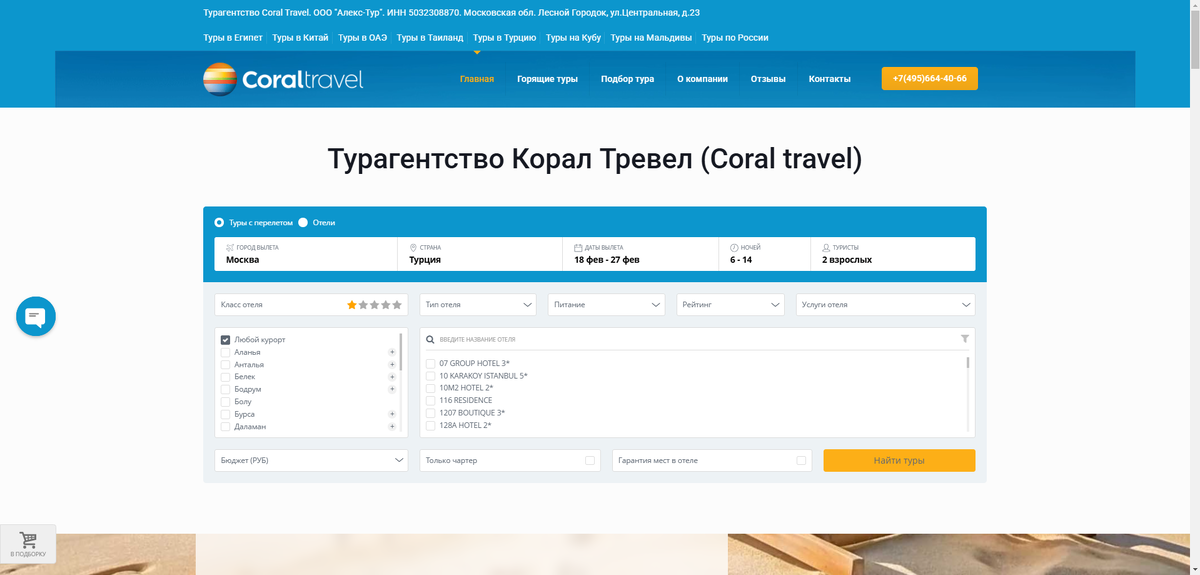Select the 'Туры с перелетом' radio button

coord(219,222)
